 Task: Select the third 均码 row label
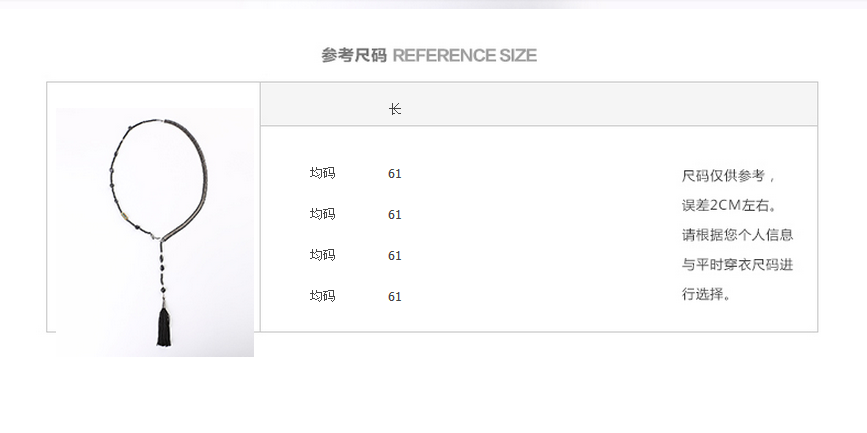pos(322,255)
